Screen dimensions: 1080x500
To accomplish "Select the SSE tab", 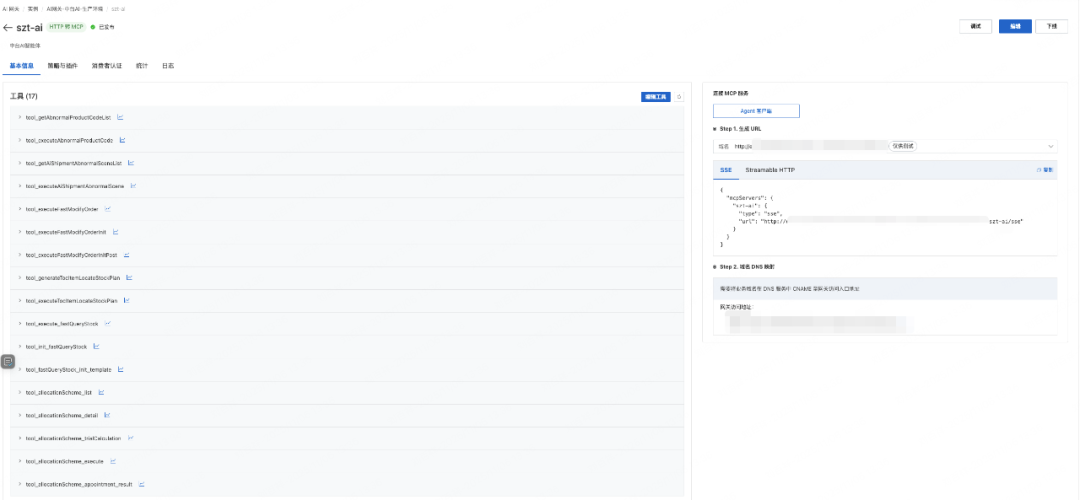I will point(726,169).
